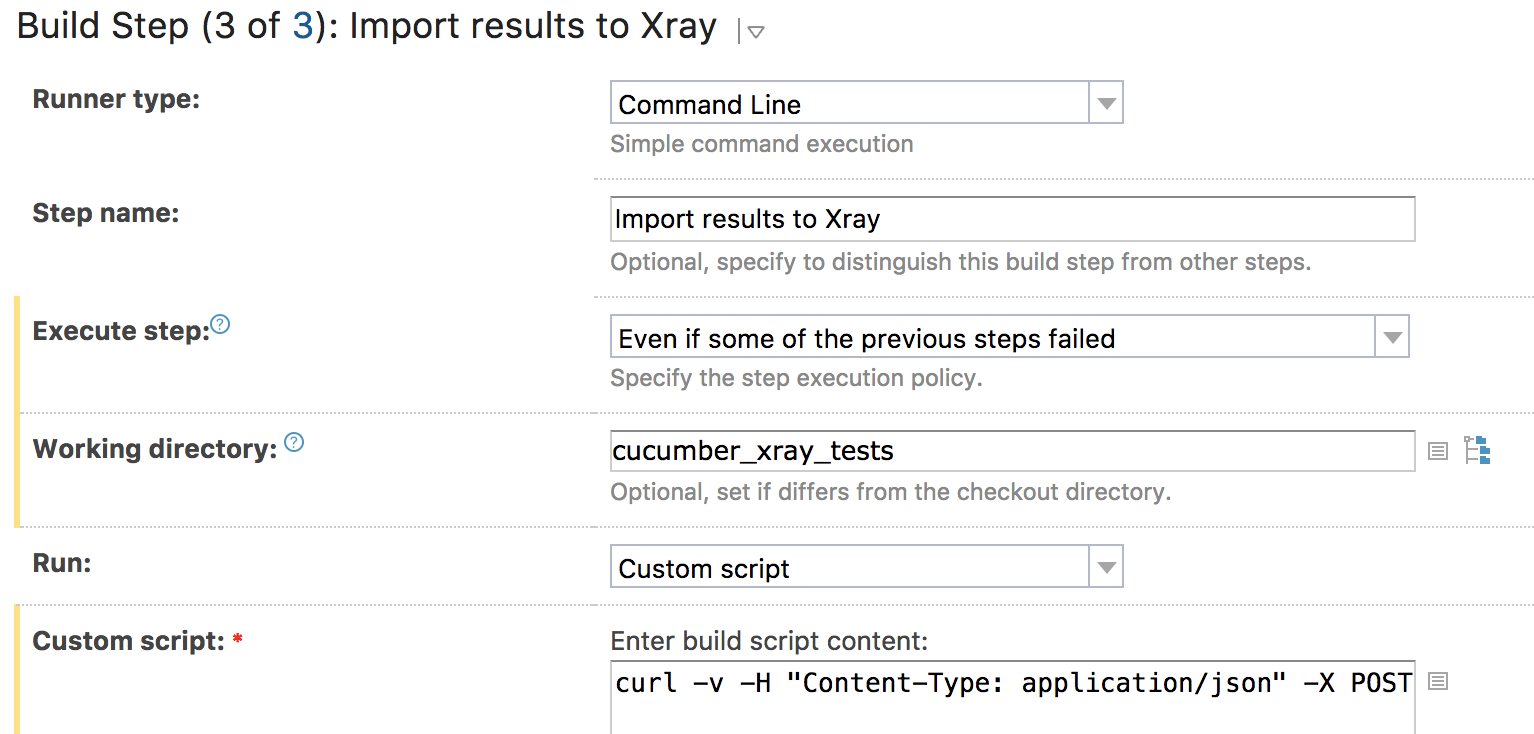Open the Execute step policy dropdown

click(1010, 337)
